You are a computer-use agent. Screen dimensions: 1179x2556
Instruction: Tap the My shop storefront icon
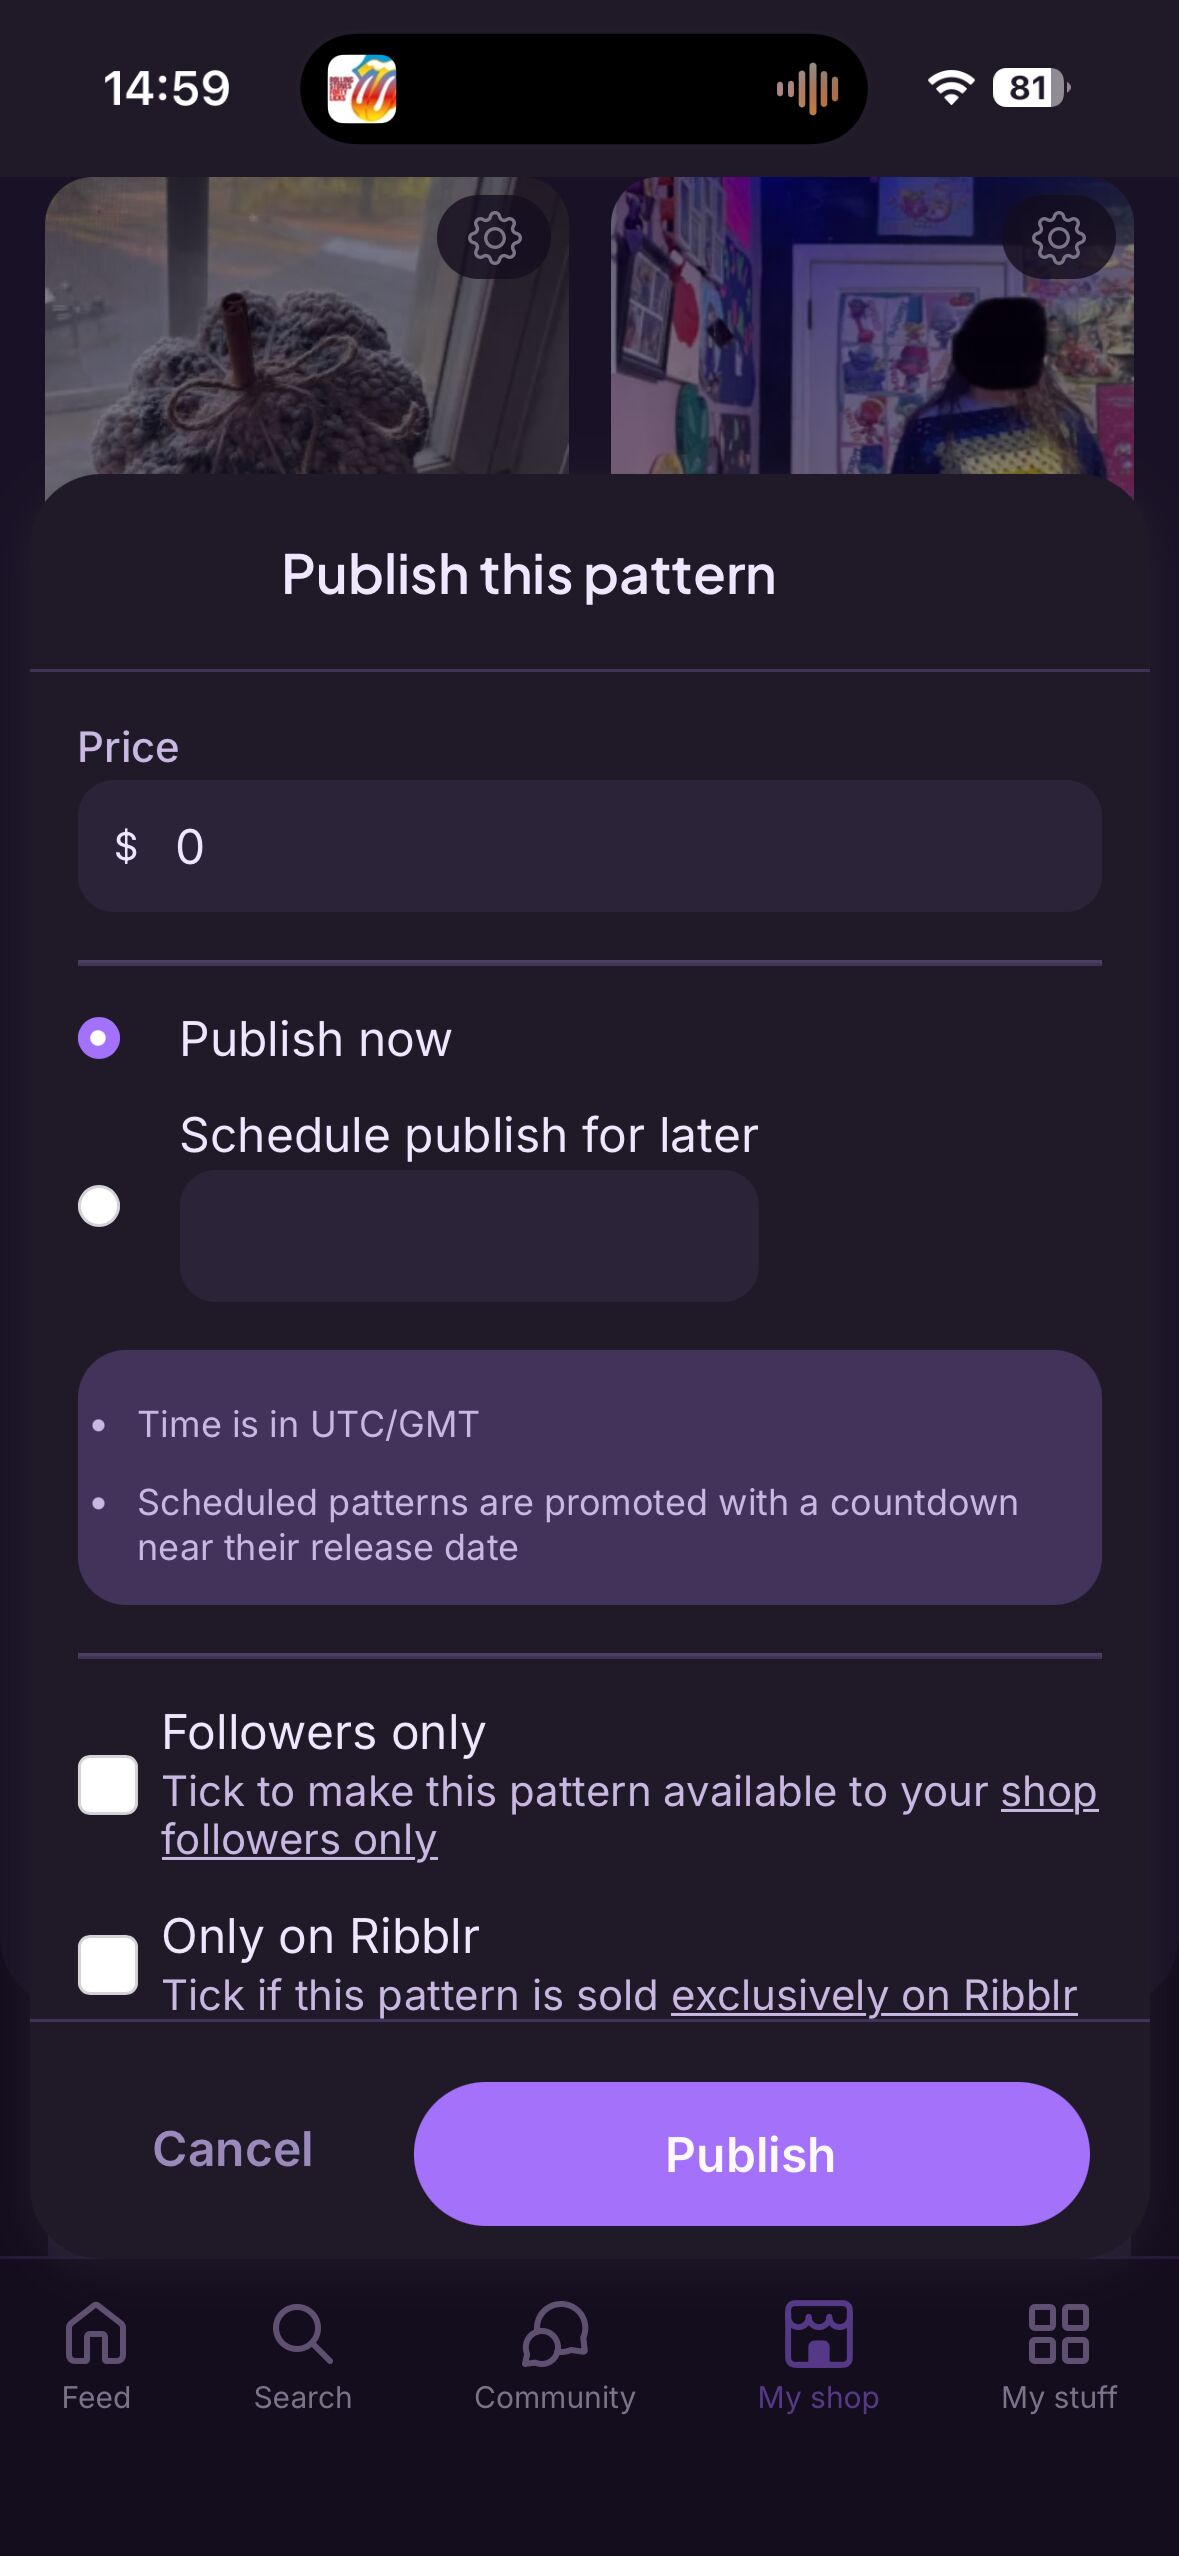[818, 2334]
